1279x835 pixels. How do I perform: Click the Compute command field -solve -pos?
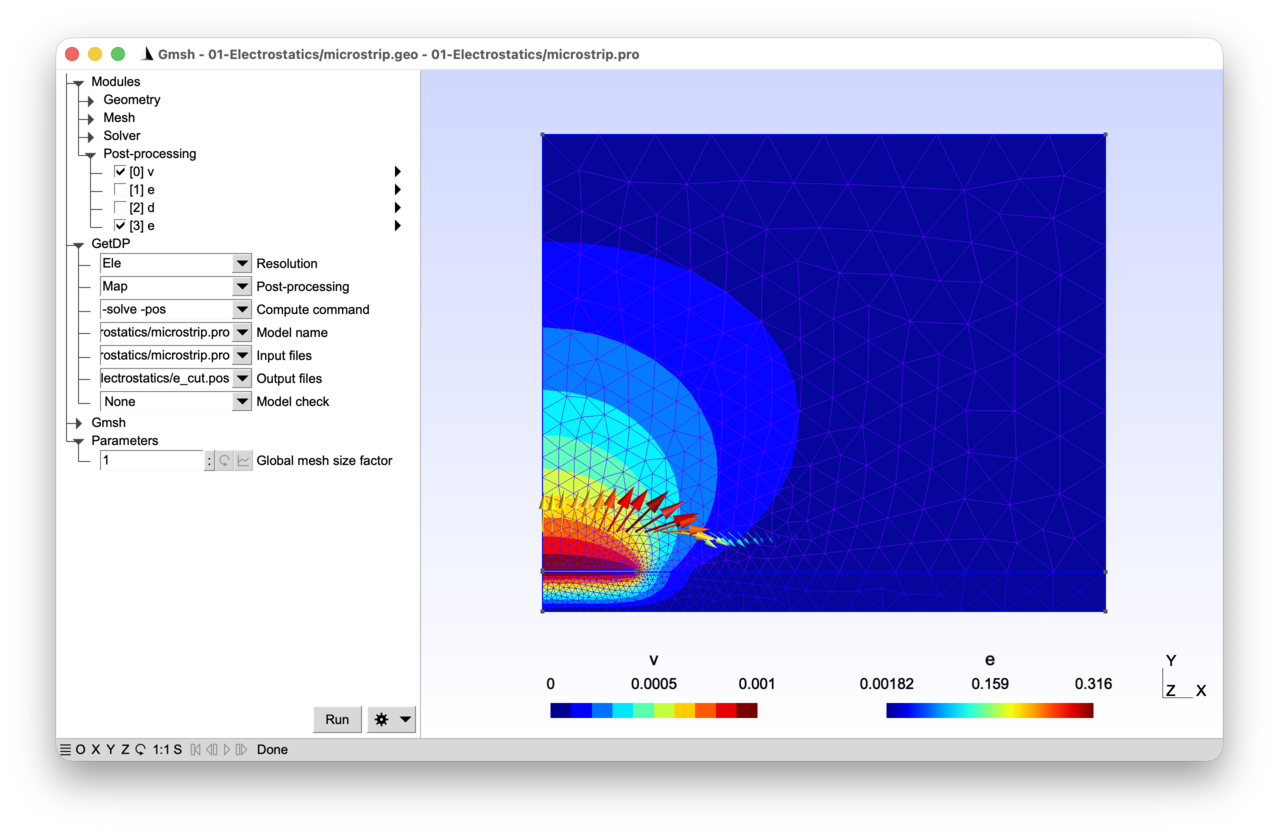(x=166, y=309)
